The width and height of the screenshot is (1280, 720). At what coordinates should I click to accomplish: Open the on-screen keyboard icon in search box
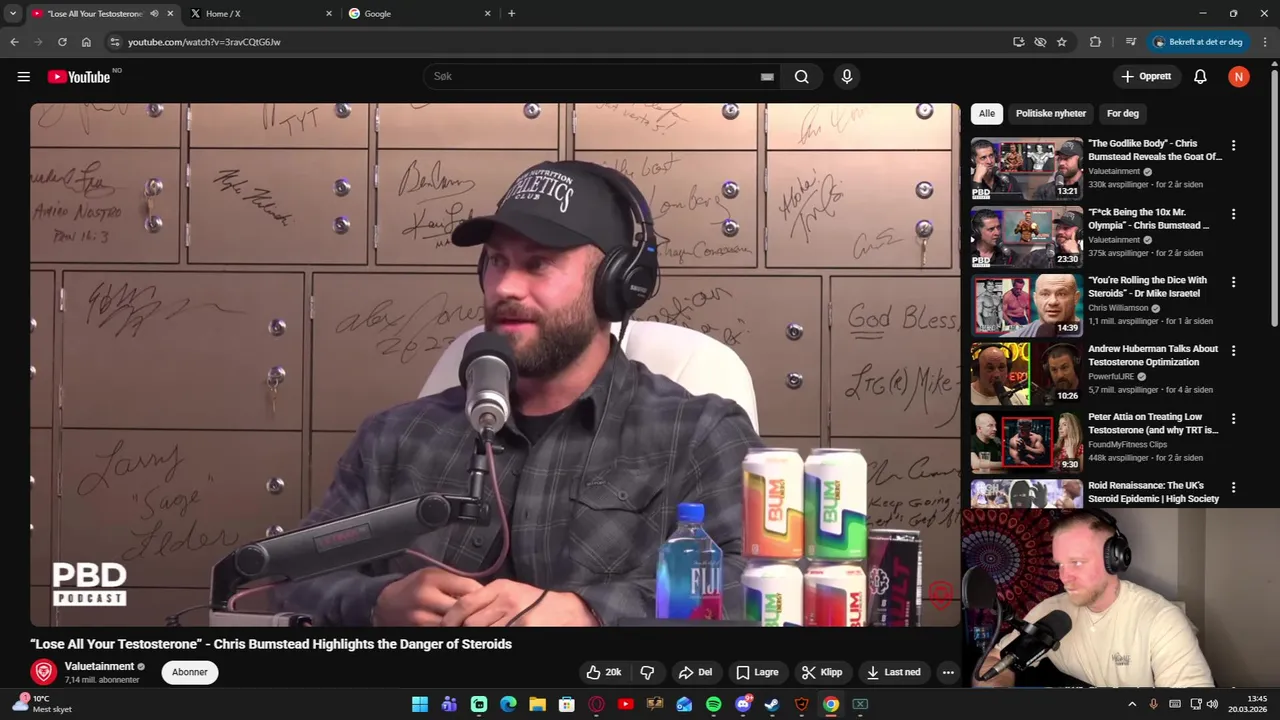(x=767, y=77)
